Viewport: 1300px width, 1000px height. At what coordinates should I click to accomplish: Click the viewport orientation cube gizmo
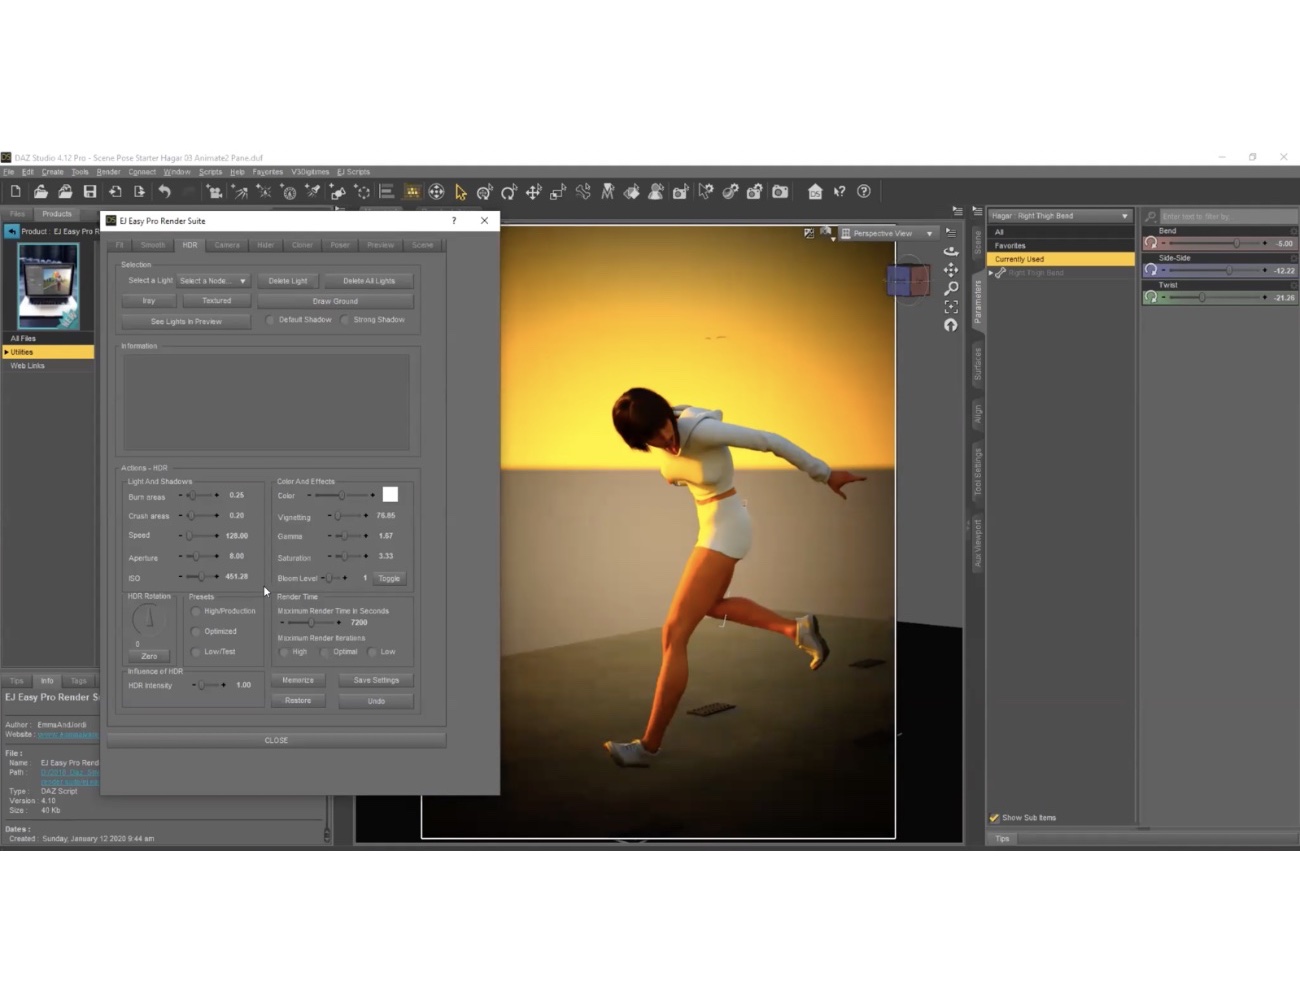[x=908, y=281]
